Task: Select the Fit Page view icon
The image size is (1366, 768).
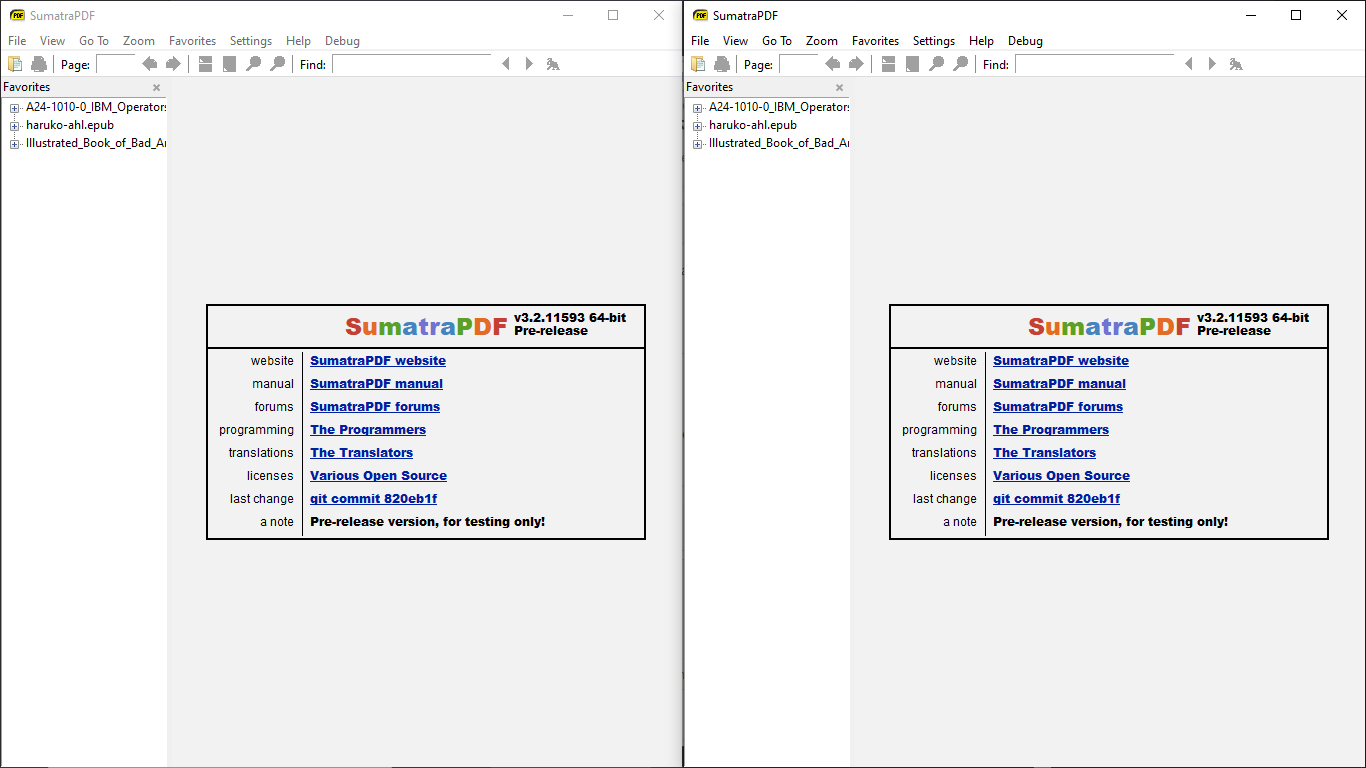Action: point(229,63)
